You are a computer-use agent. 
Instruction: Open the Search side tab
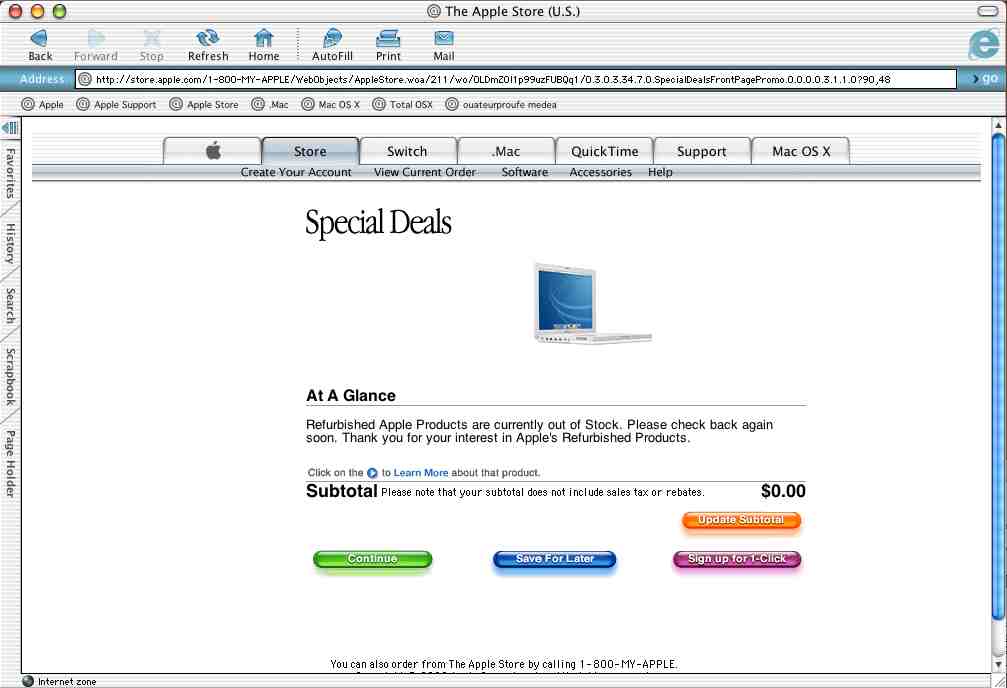[10, 306]
